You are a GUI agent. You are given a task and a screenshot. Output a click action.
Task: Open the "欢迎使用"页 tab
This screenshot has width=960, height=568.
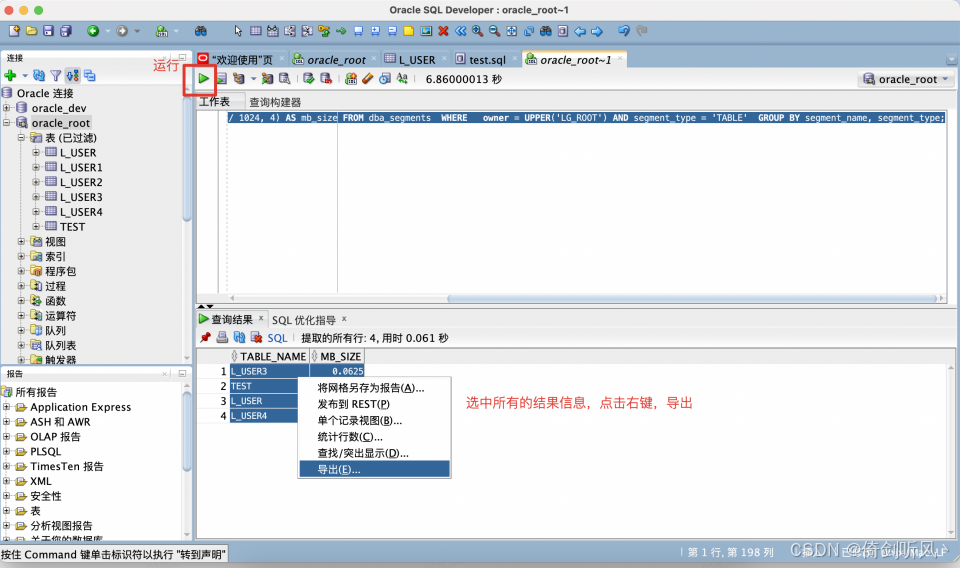pyautogui.click(x=242, y=59)
